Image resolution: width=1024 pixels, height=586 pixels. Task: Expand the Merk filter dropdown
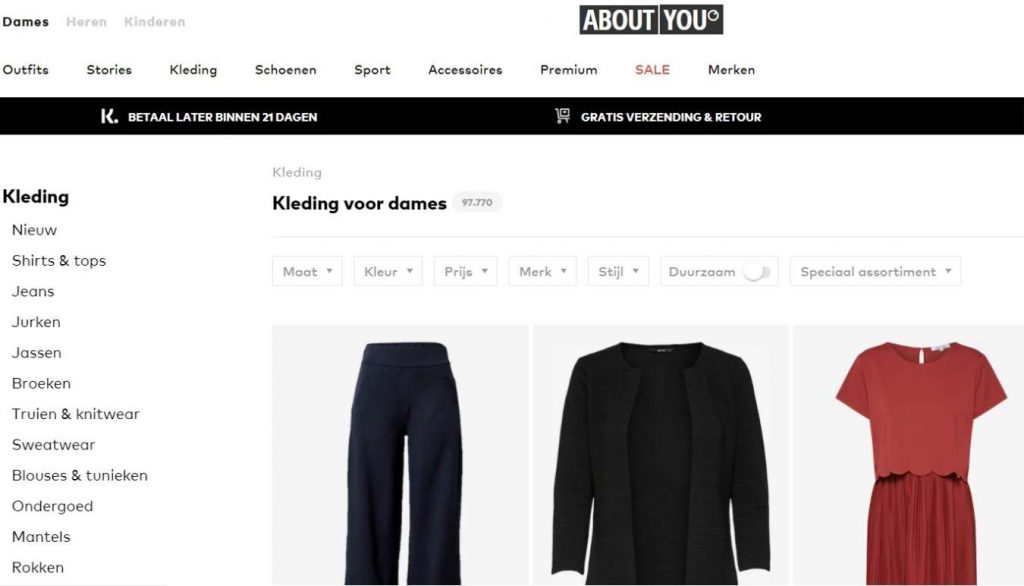(x=543, y=271)
